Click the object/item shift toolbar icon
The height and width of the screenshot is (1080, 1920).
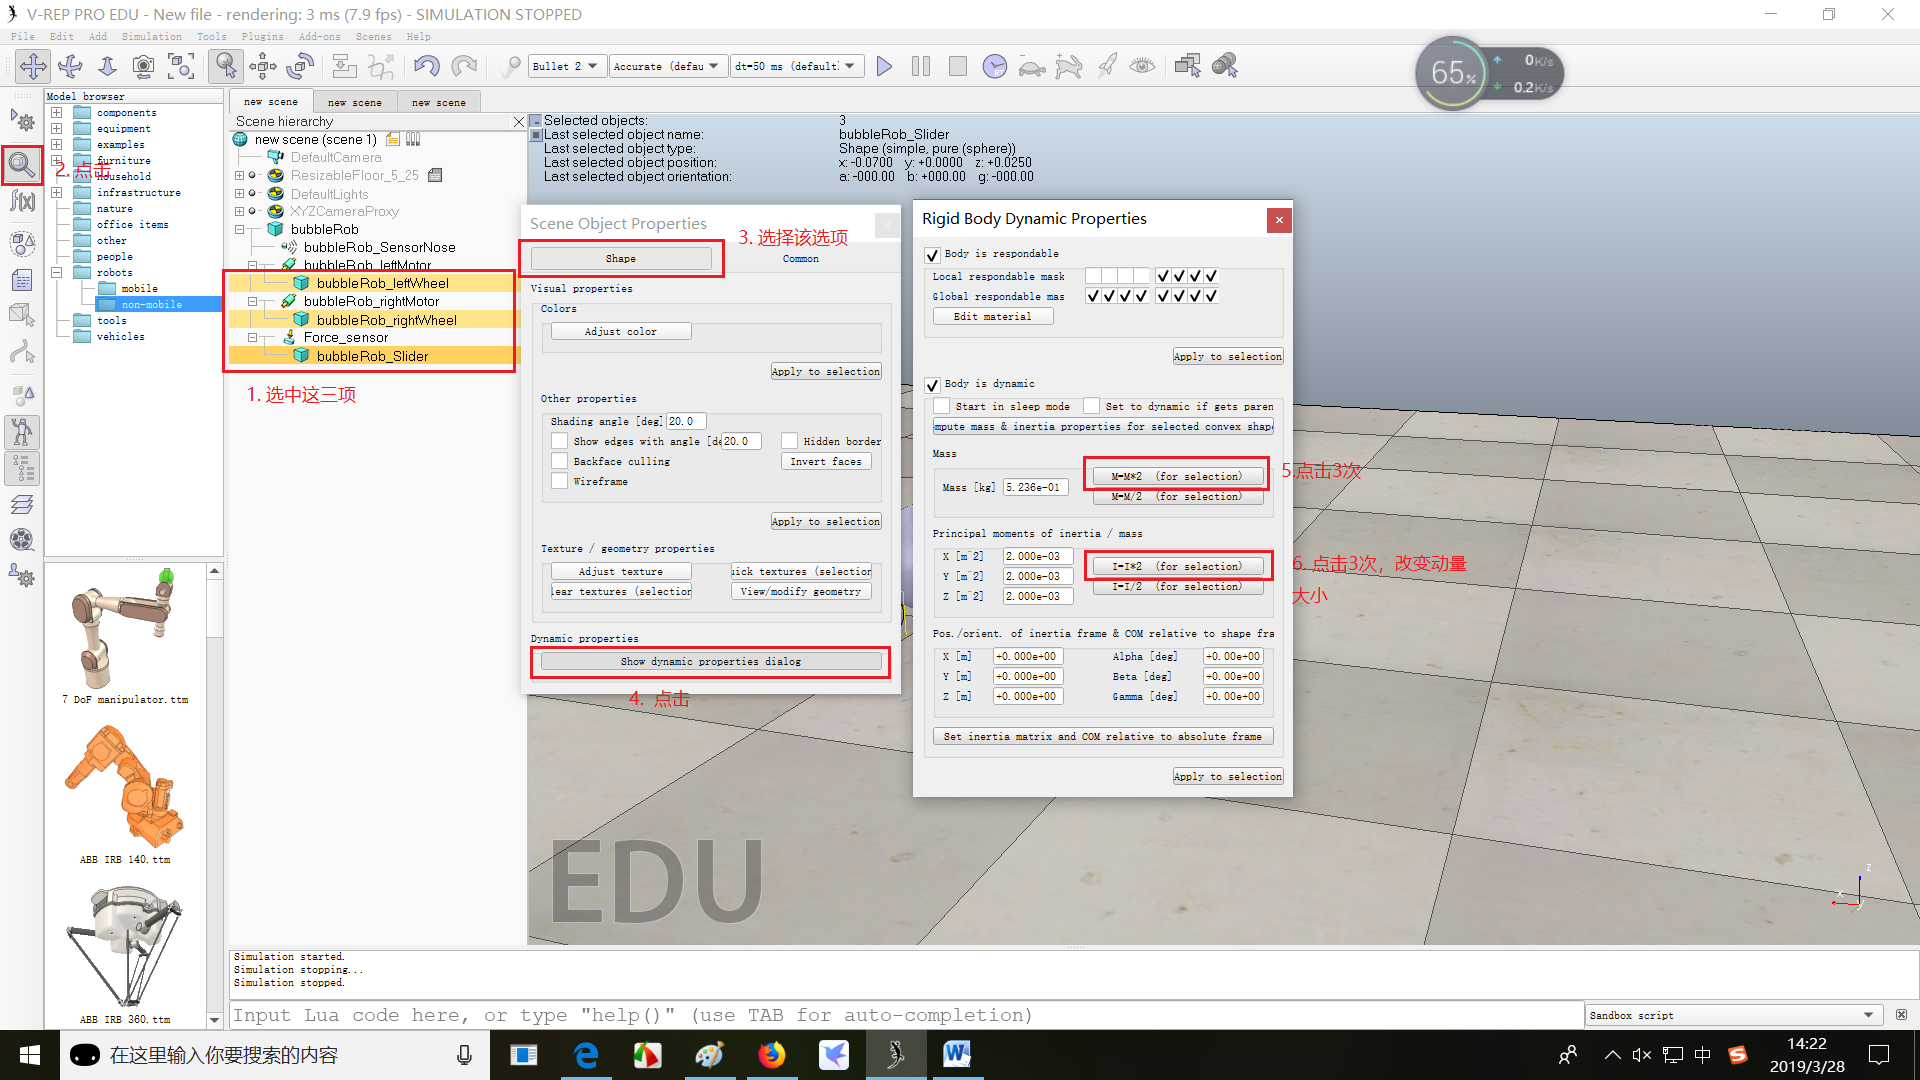[x=263, y=66]
